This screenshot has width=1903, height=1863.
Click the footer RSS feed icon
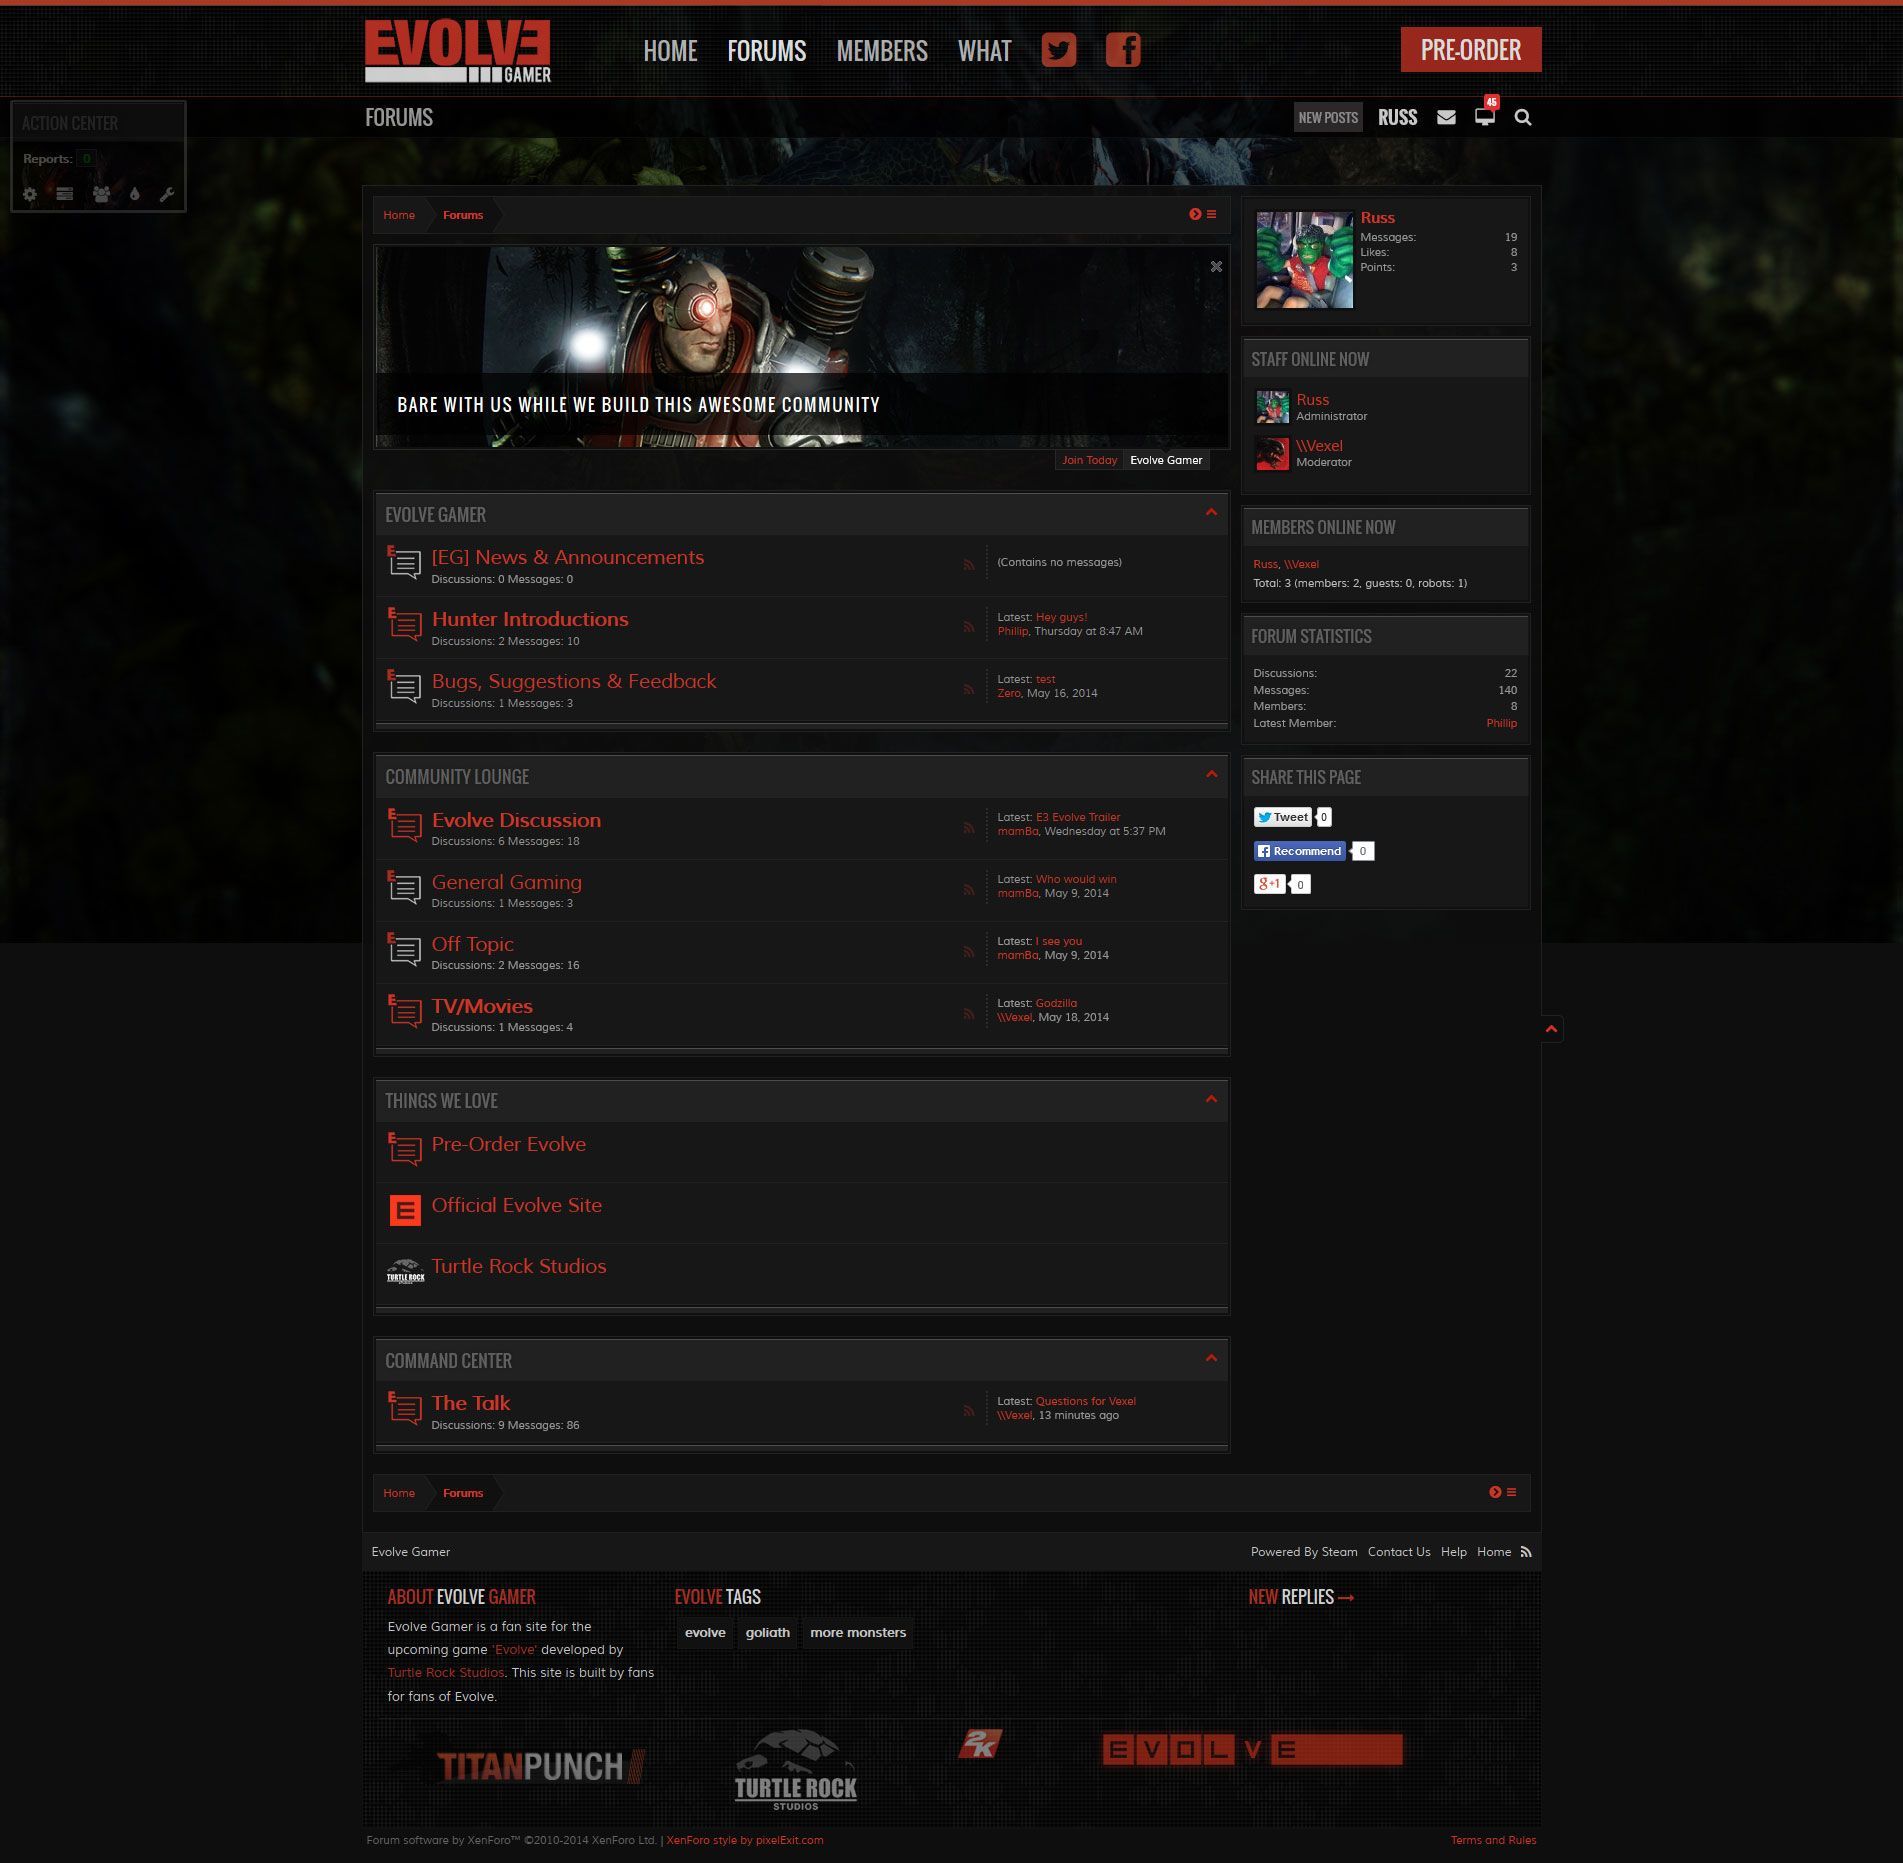click(x=1526, y=1552)
